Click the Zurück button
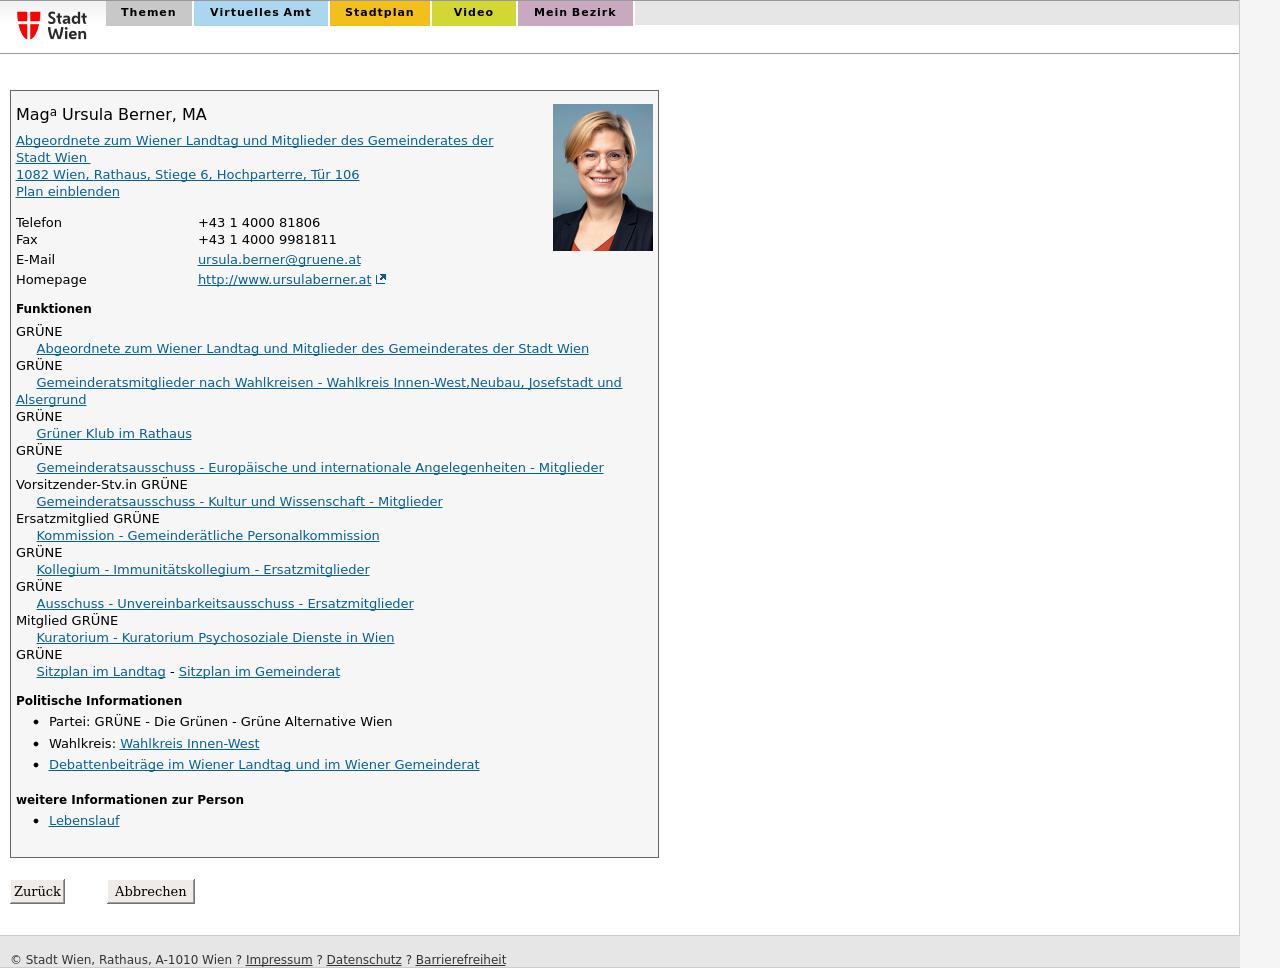 click(38, 891)
